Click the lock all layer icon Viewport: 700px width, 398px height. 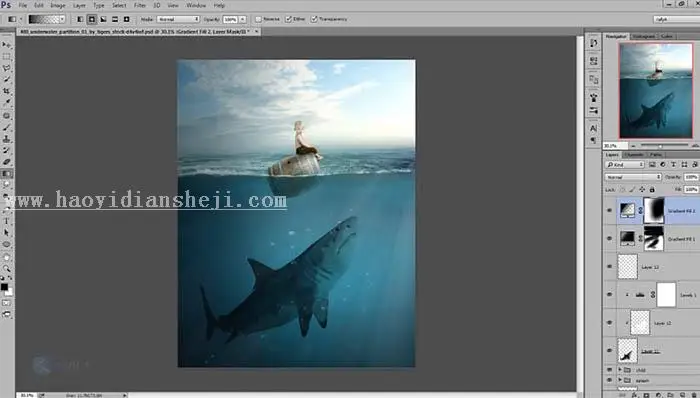652,190
